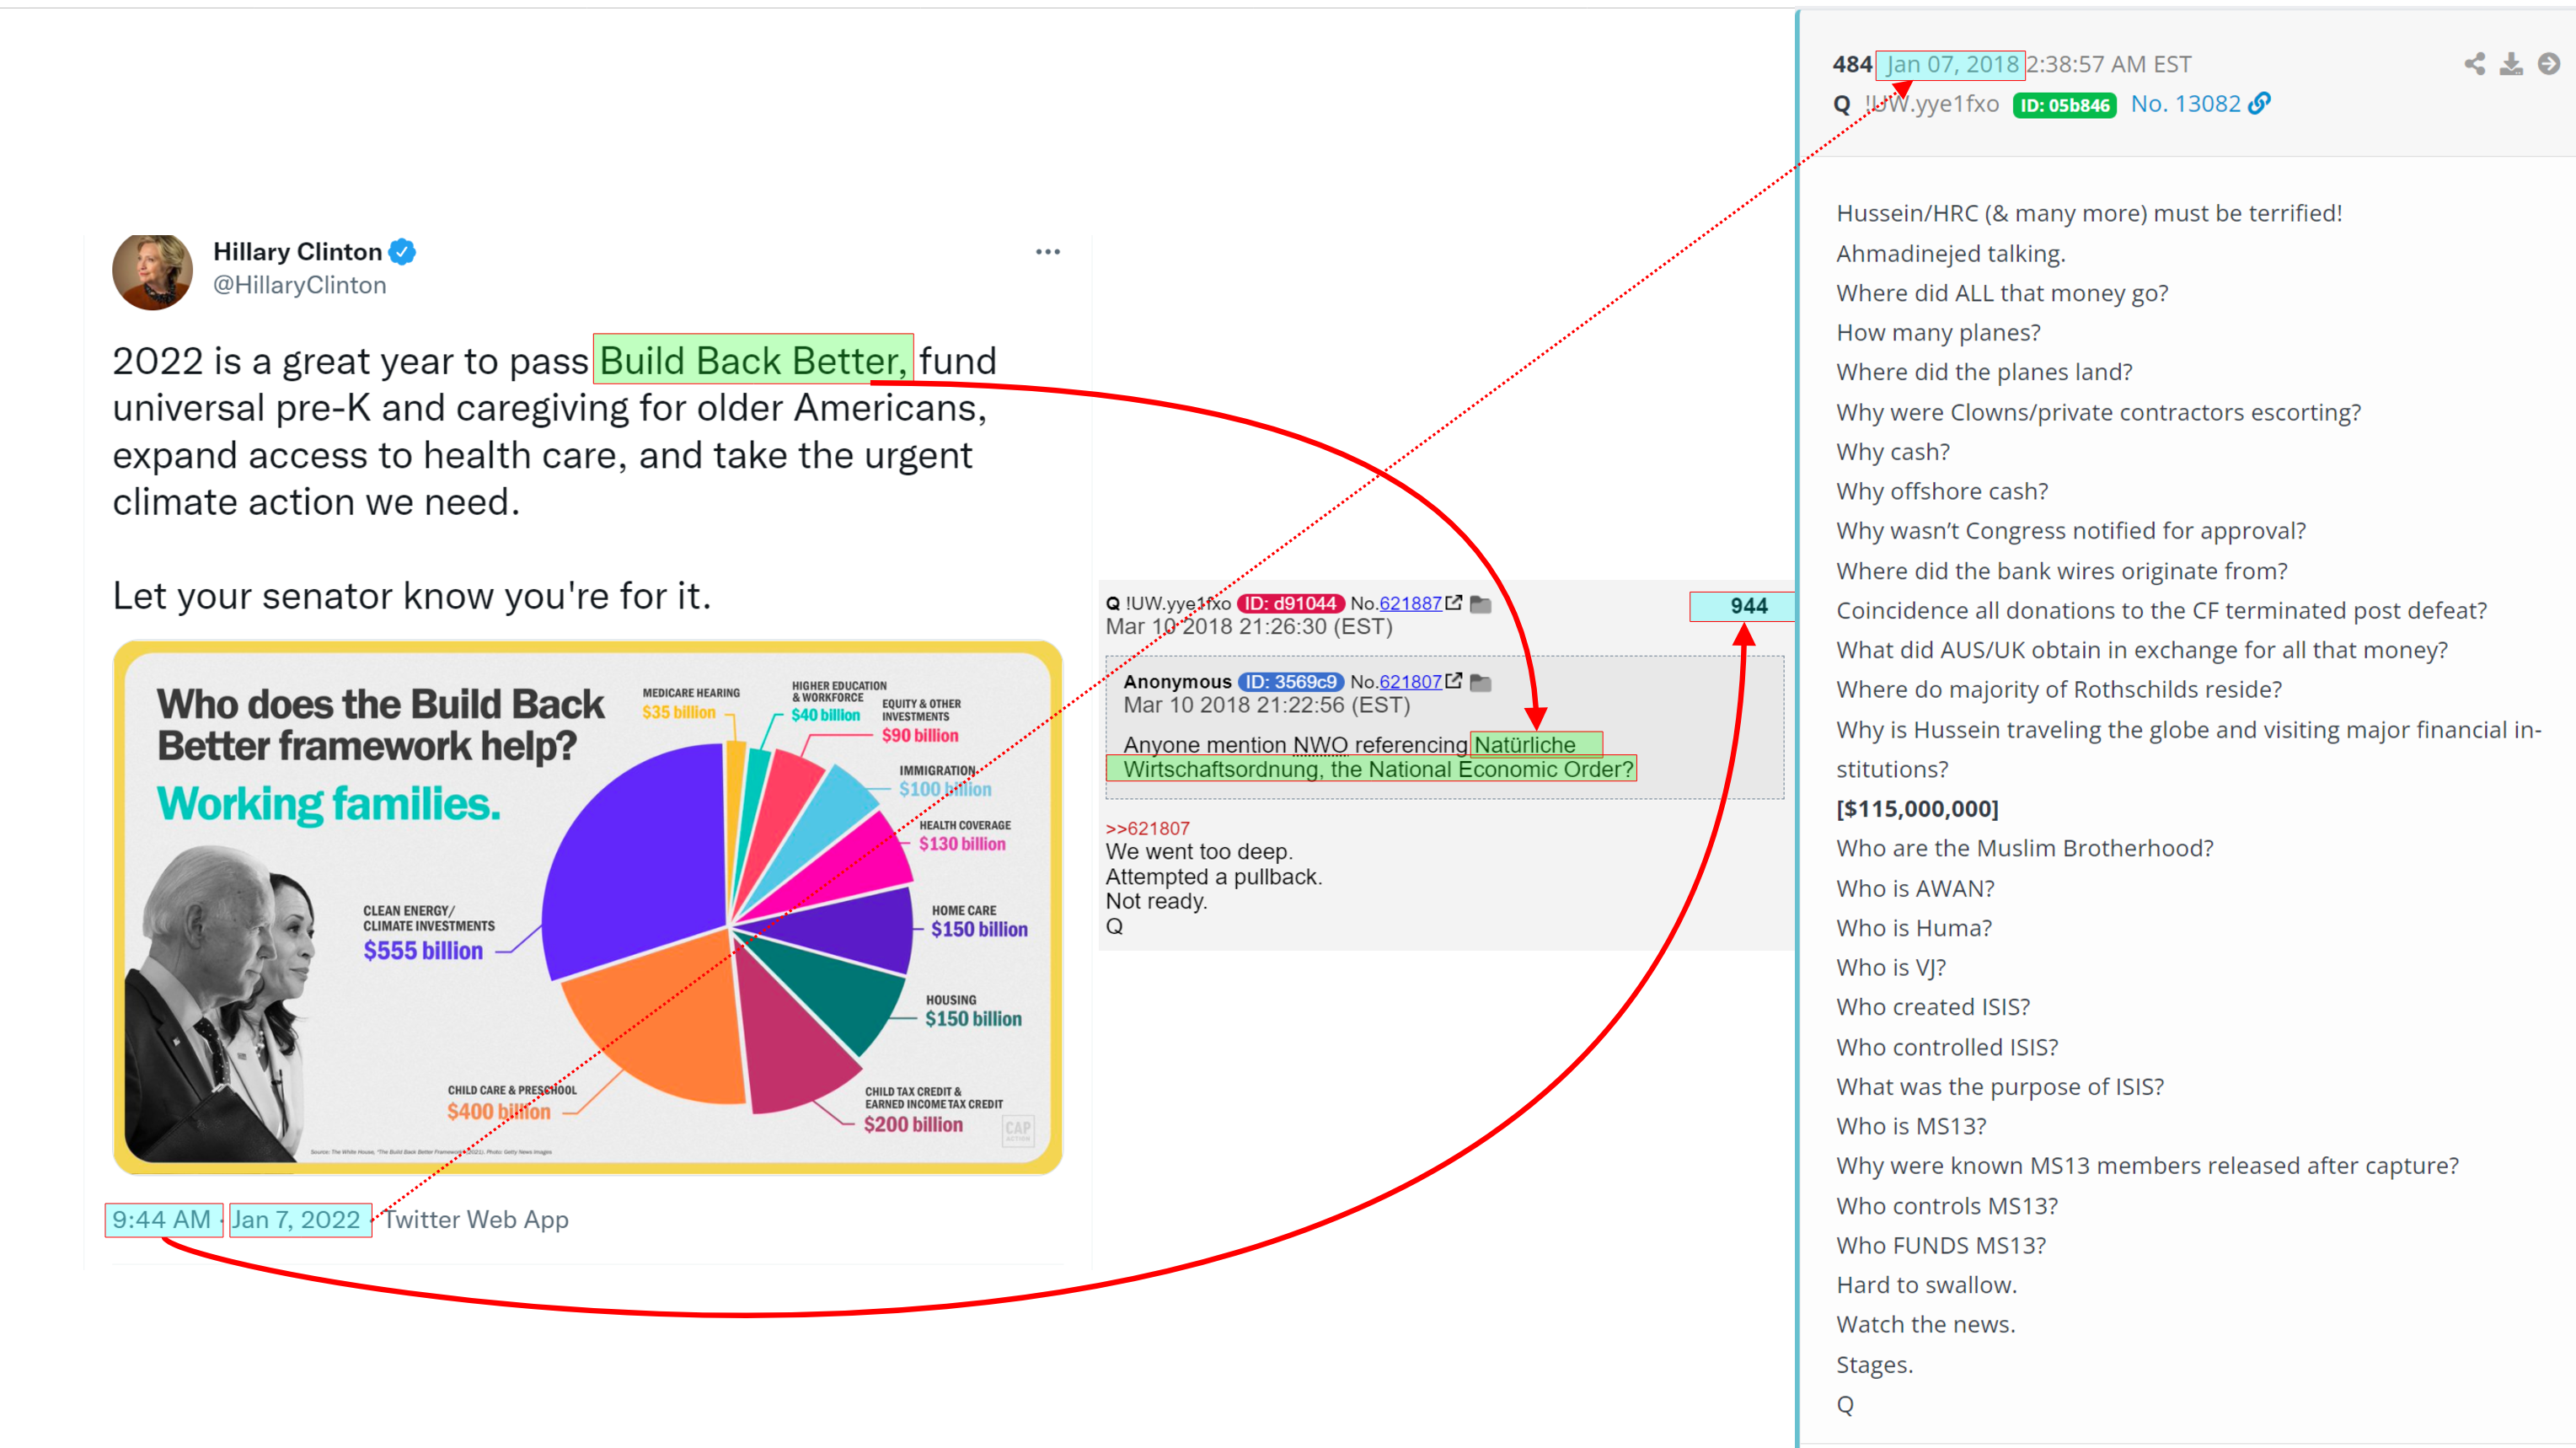
Task: Click the '$555 billion' clean energy label in chart
Action: click(423, 951)
